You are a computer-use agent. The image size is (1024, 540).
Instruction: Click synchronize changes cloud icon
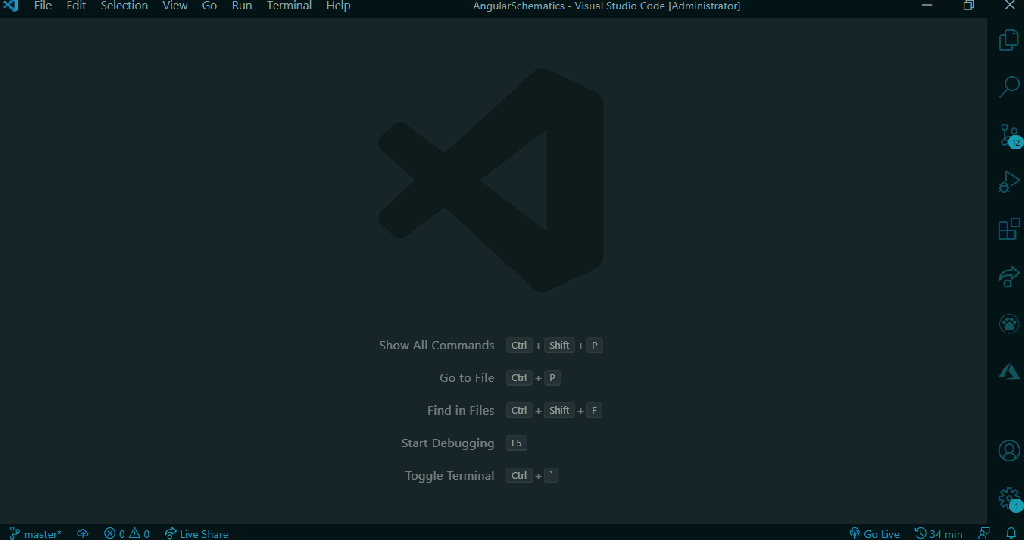click(83, 533)
